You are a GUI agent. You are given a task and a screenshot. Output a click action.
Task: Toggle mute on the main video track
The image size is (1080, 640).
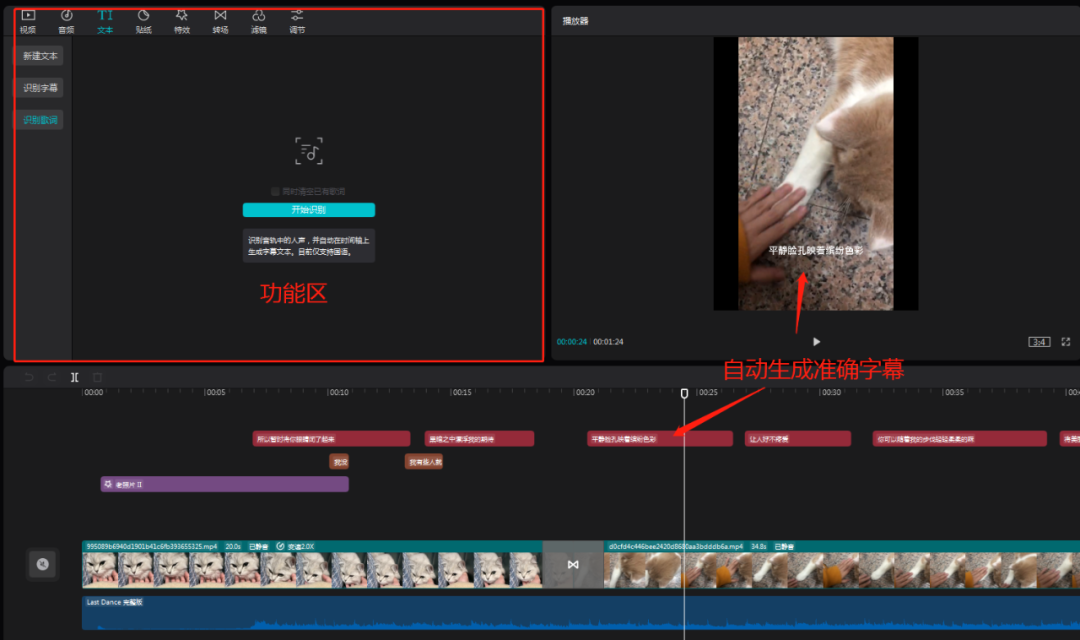coord(42,564)
